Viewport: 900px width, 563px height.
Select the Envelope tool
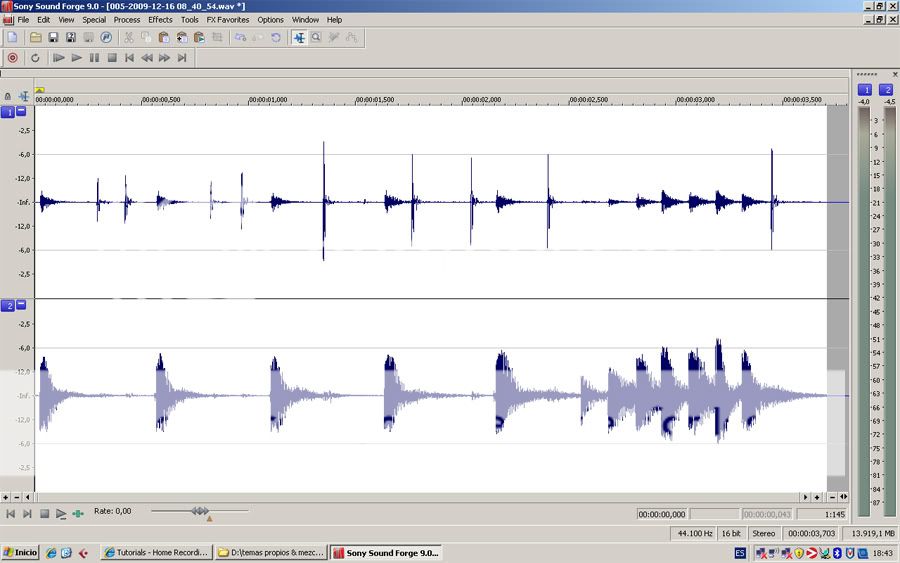(352, 37)
